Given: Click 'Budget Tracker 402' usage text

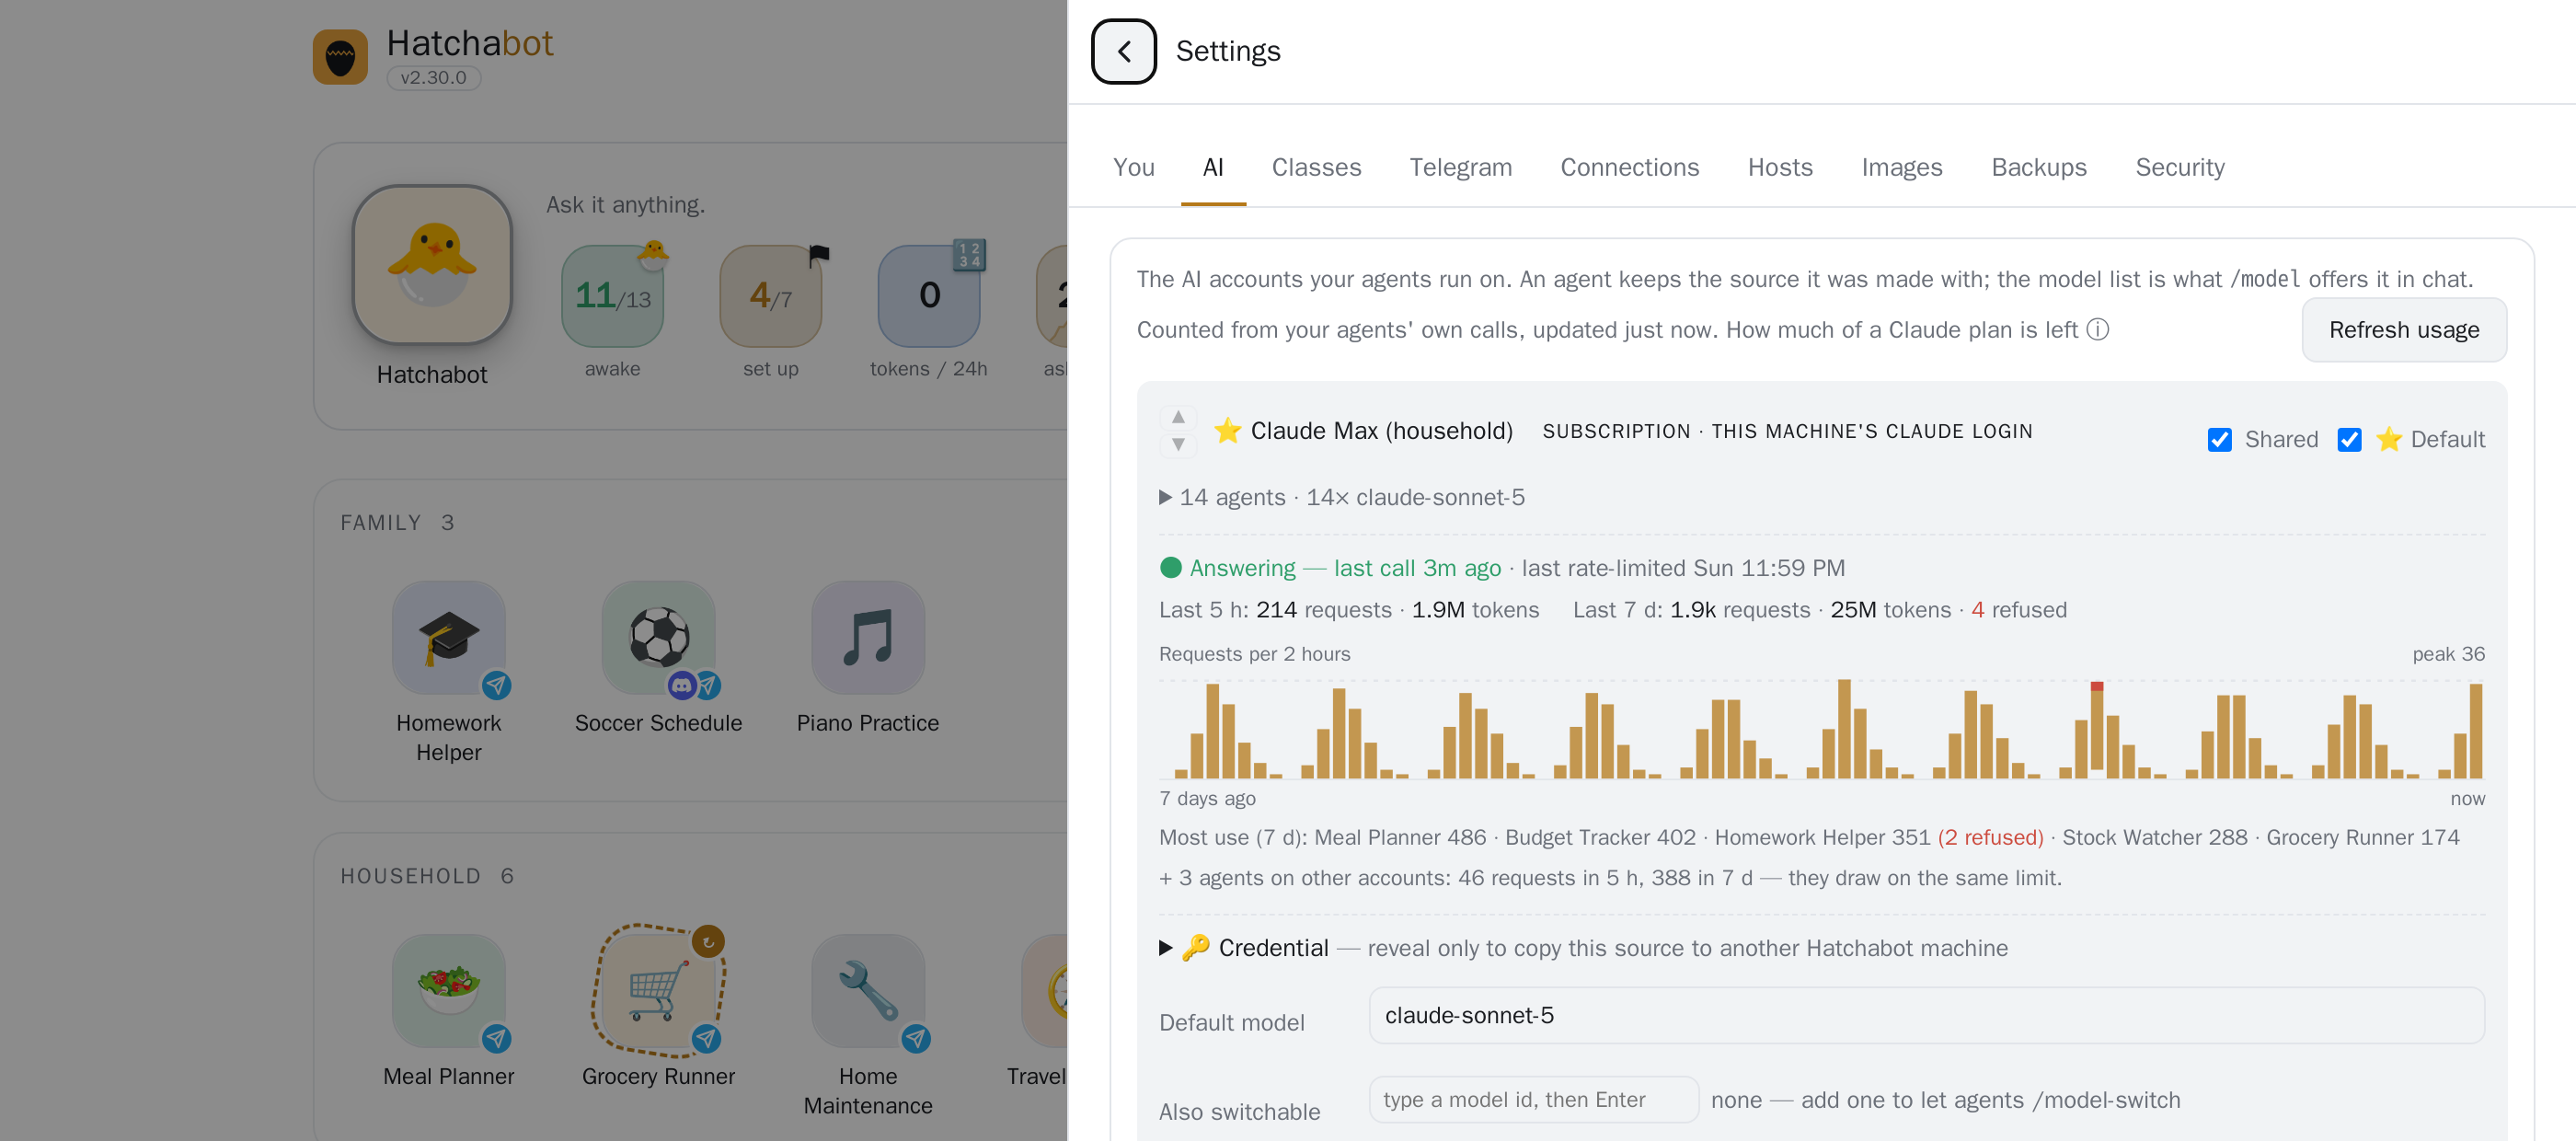Looking at the screenshot, I should (1600, 837).
